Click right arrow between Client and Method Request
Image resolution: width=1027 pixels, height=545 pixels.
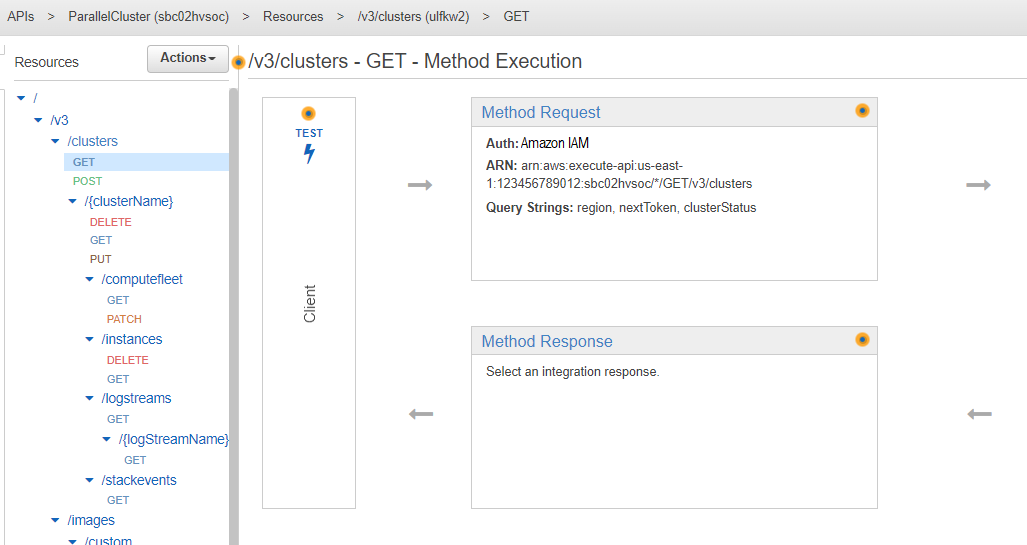click(421, 185)
